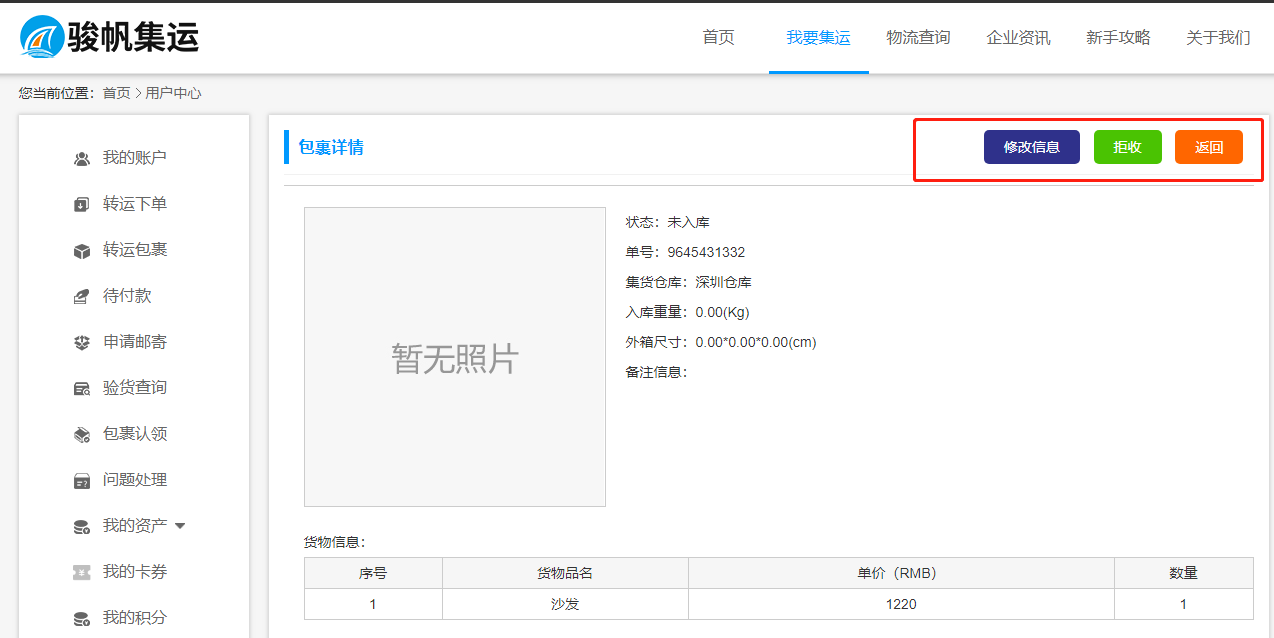
Task: Click the orange 返回 button
Action: click(1208, 147)
